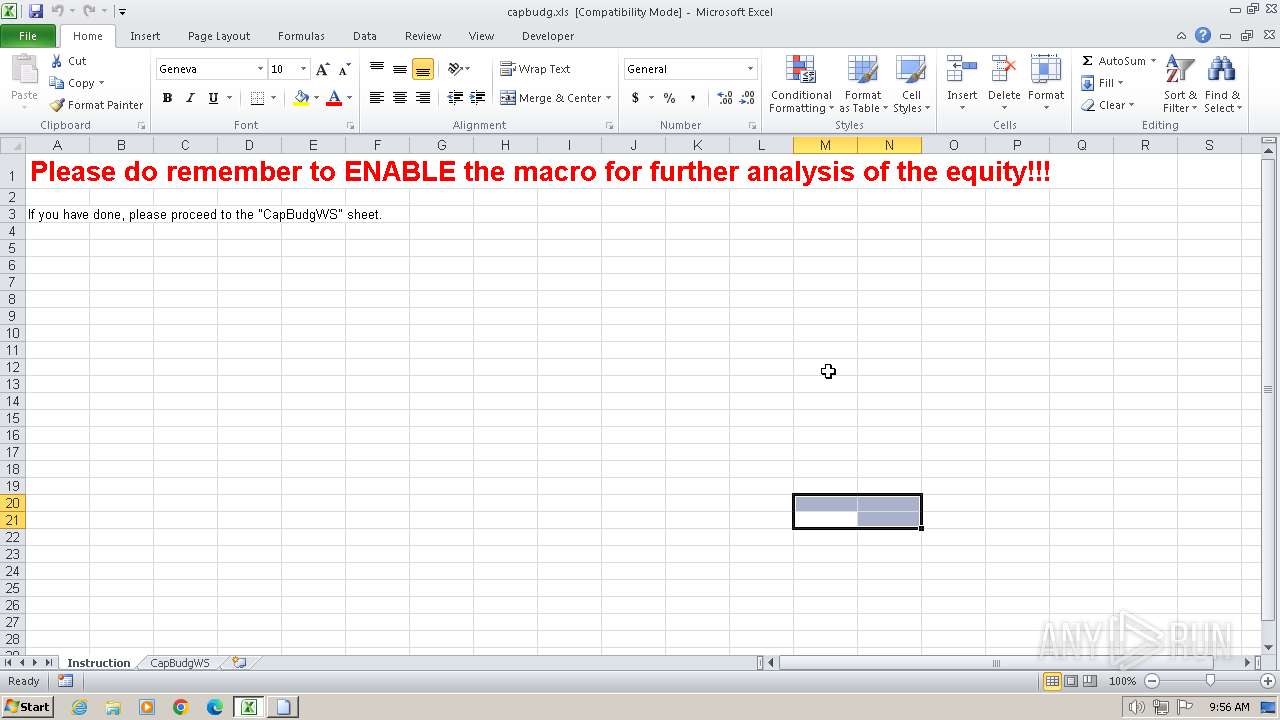Screen dimensions: 1280x720
Task: Click the Decrease Font Size icon
Action: pyautogui.click(x=344, y=69)
